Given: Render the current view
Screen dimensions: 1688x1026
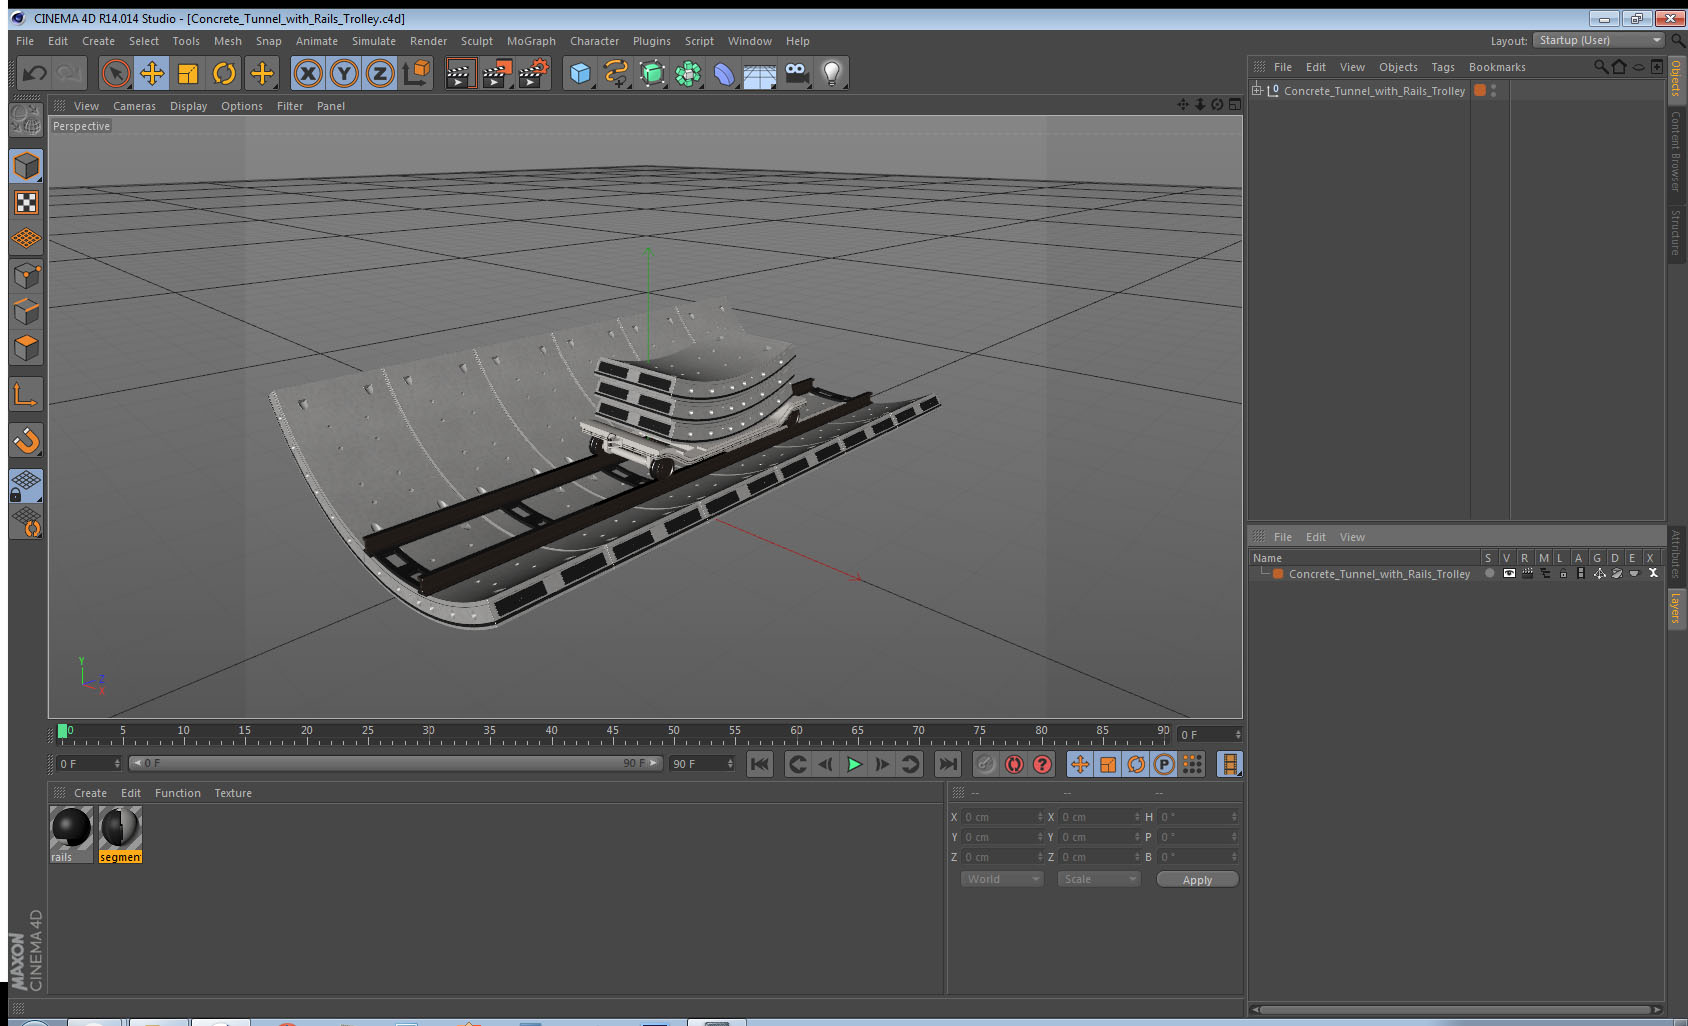Looking at the screenshot, I should tap(459, 73).
